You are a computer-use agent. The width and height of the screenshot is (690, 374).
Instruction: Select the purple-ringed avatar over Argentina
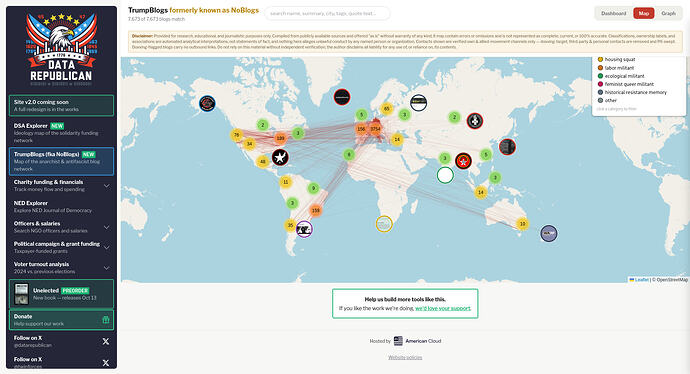coord(304,229)
